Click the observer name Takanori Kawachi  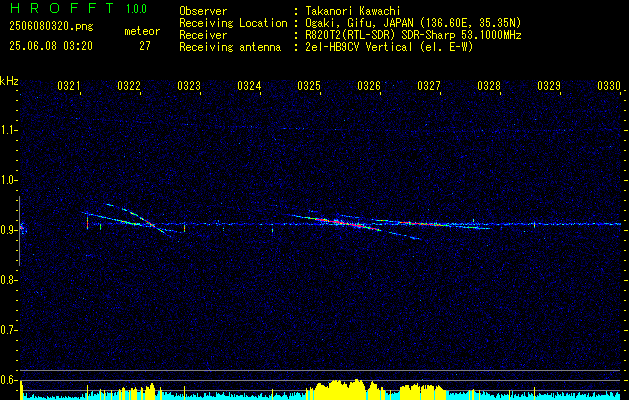point(353,11)
